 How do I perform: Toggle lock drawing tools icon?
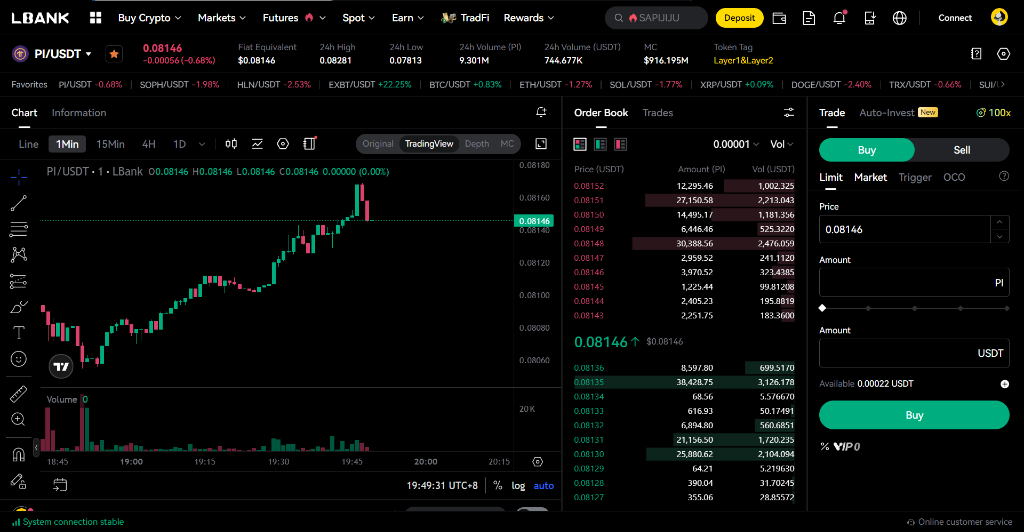click(x=19, y=481)
